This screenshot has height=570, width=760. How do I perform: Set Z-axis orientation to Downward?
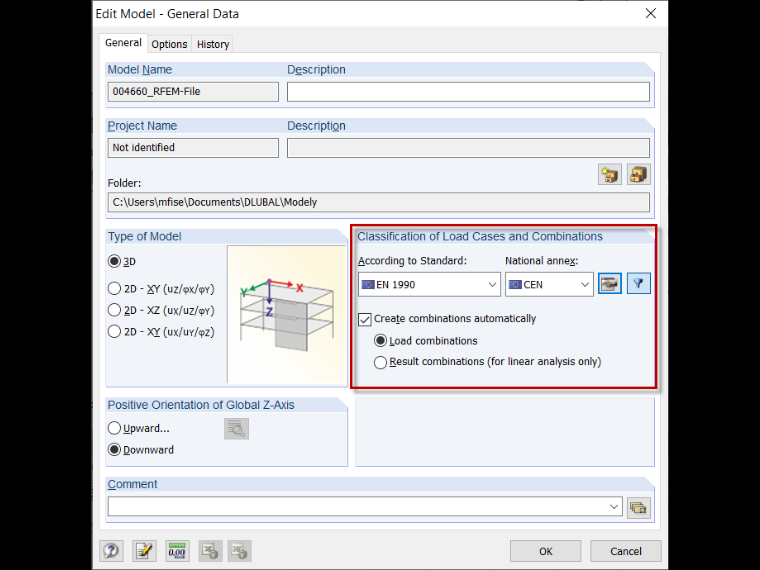[114, 450]
